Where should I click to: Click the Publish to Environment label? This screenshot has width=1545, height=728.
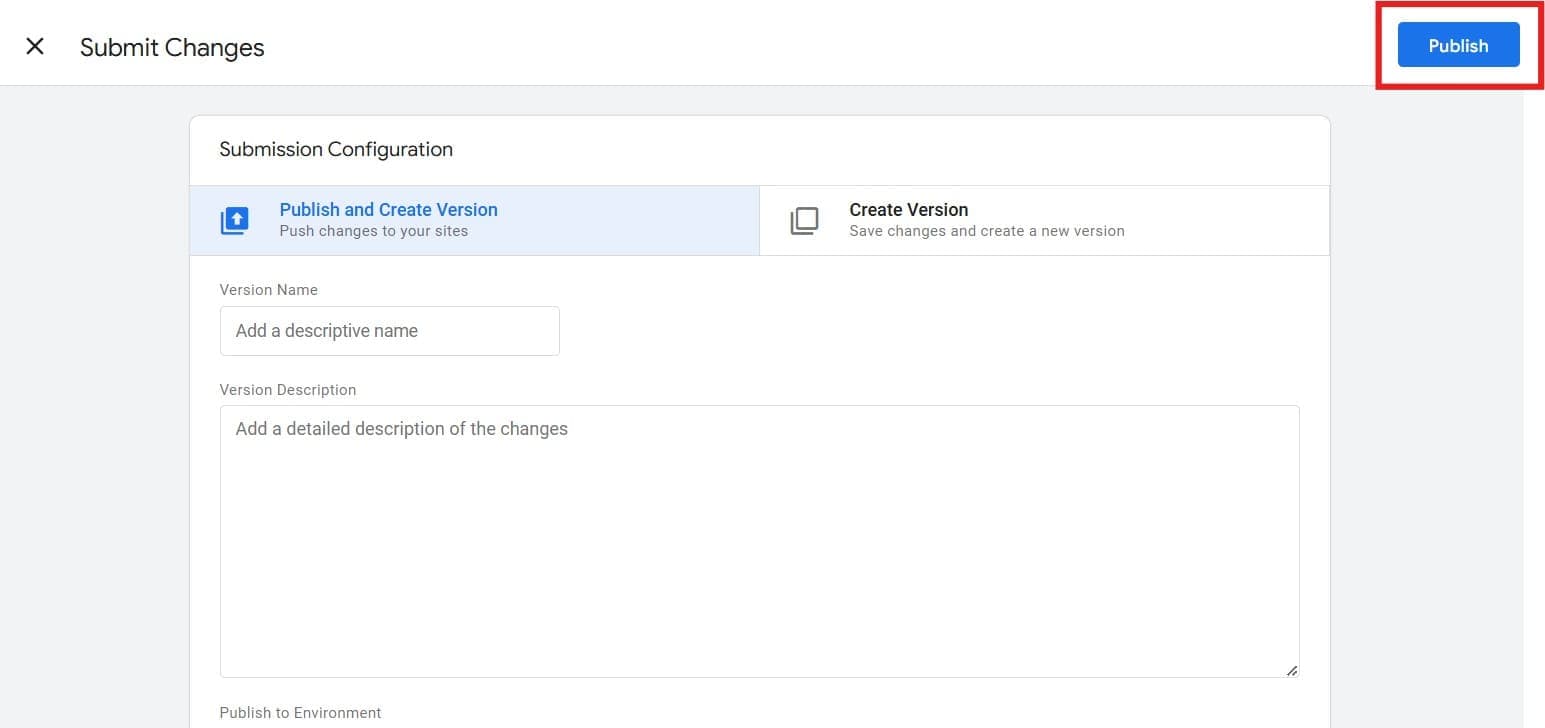click(300, 712)
